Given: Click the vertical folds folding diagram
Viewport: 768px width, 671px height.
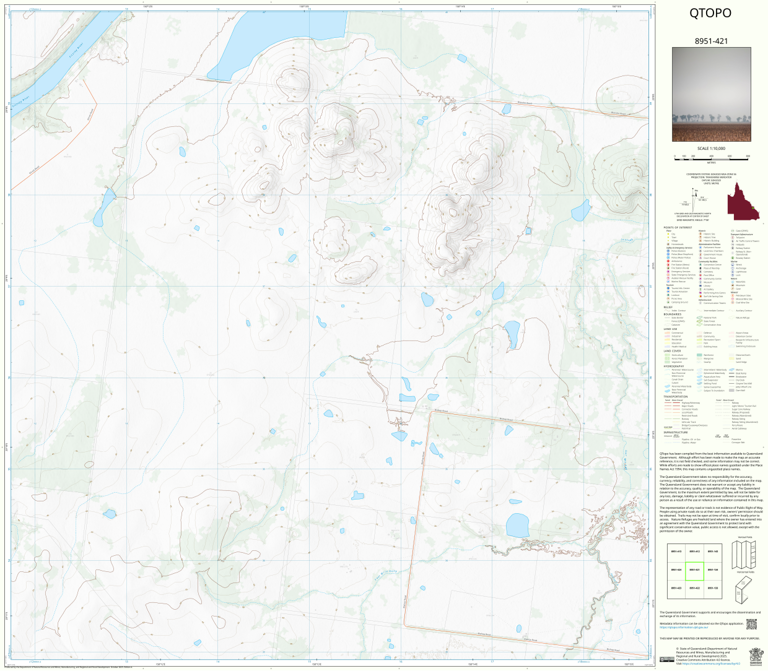Looking at the screenshot, I should [x=744, y=555].
